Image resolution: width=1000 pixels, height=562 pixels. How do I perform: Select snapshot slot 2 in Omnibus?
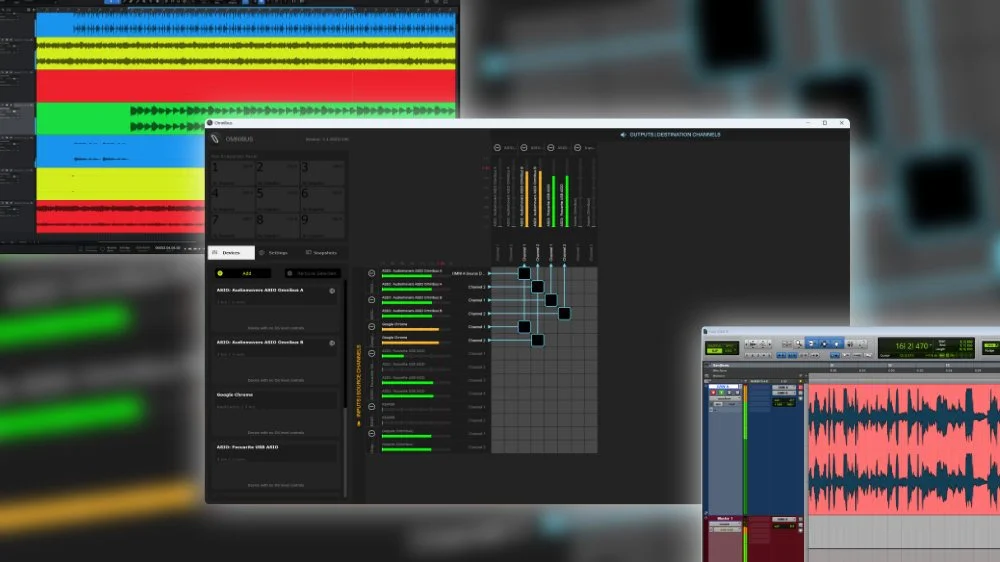277,173
